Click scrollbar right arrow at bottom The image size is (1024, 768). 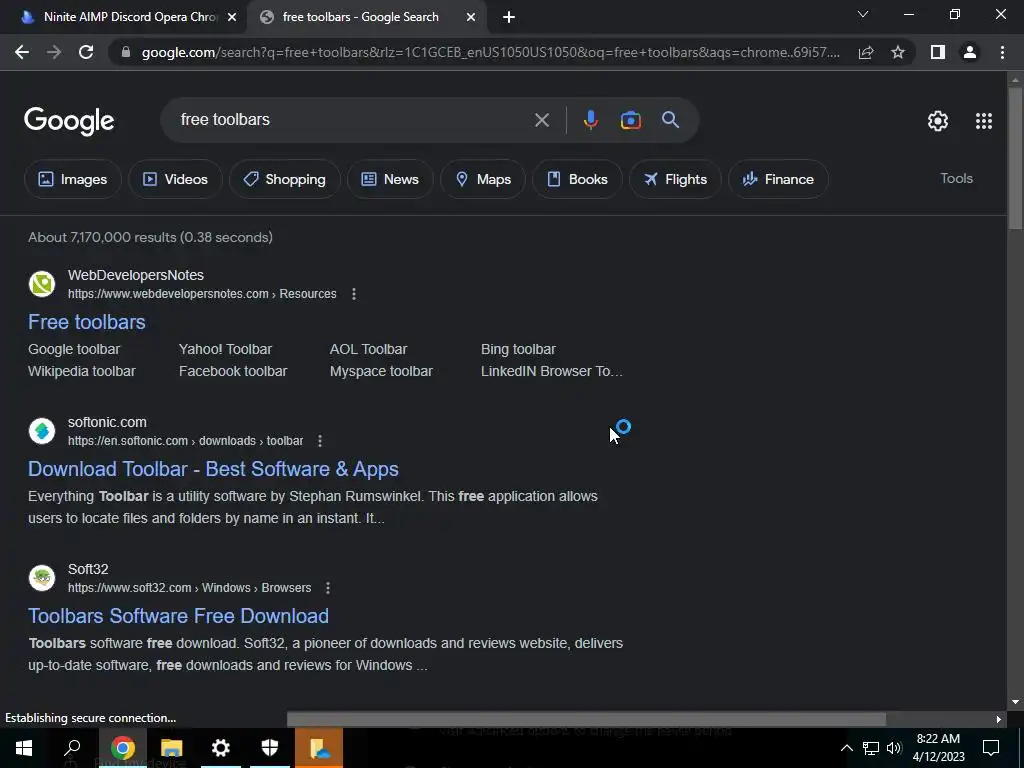(999, 719)
